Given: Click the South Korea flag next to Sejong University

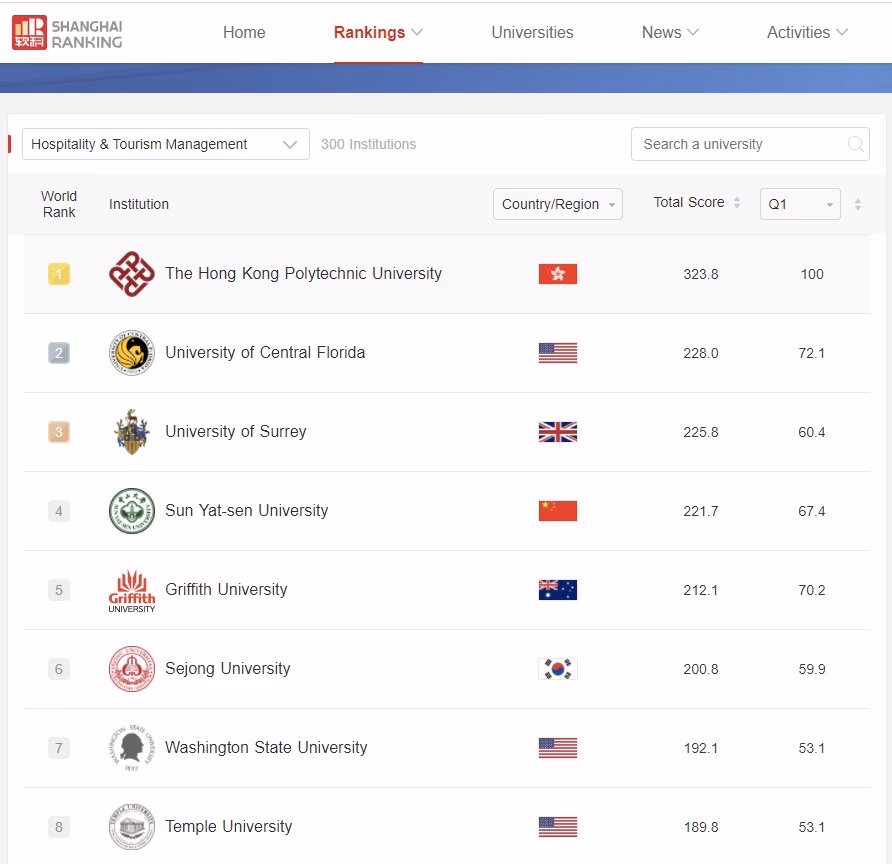Looking at the screenshot, I should (x=557, y=668).
